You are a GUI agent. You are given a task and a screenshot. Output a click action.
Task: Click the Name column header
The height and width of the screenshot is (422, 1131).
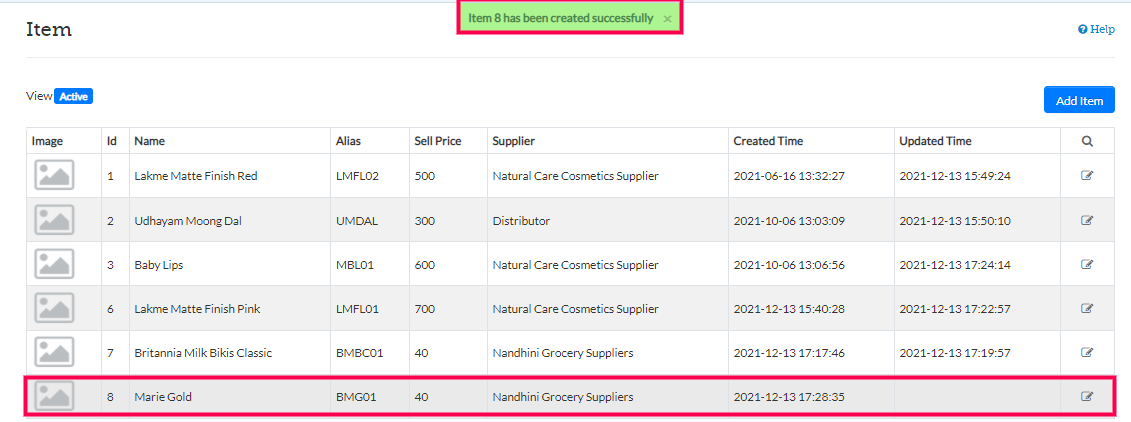149,141
